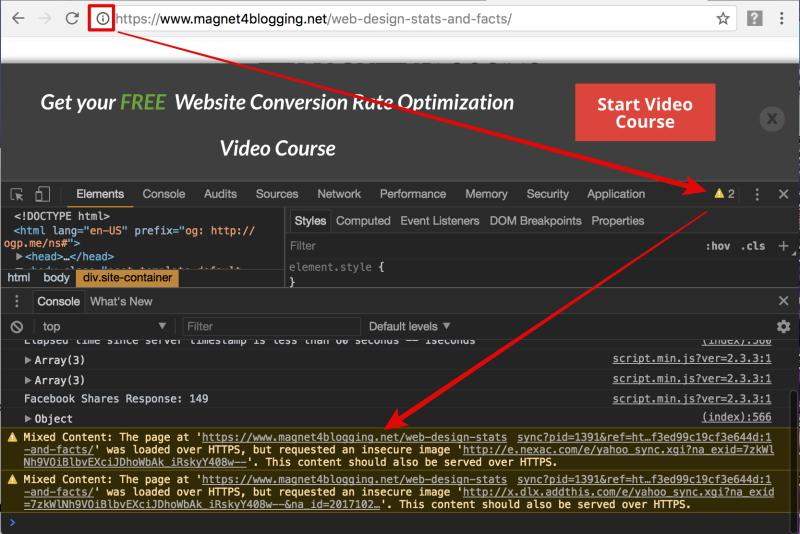The height and width of the screenshot is (534, 800).
Task: Click body in the breadcrumb bar
Action: [56, 278]
